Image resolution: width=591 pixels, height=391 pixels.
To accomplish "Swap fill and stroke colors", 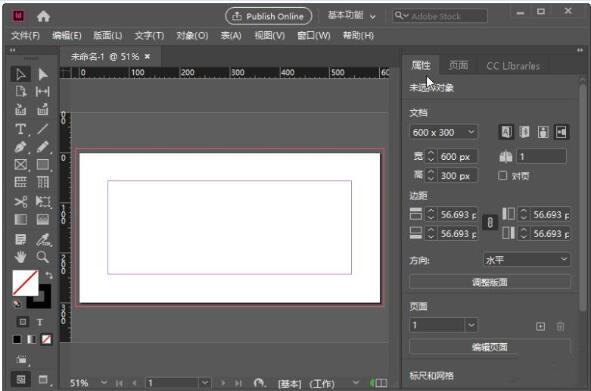I will tap(49, 275).
